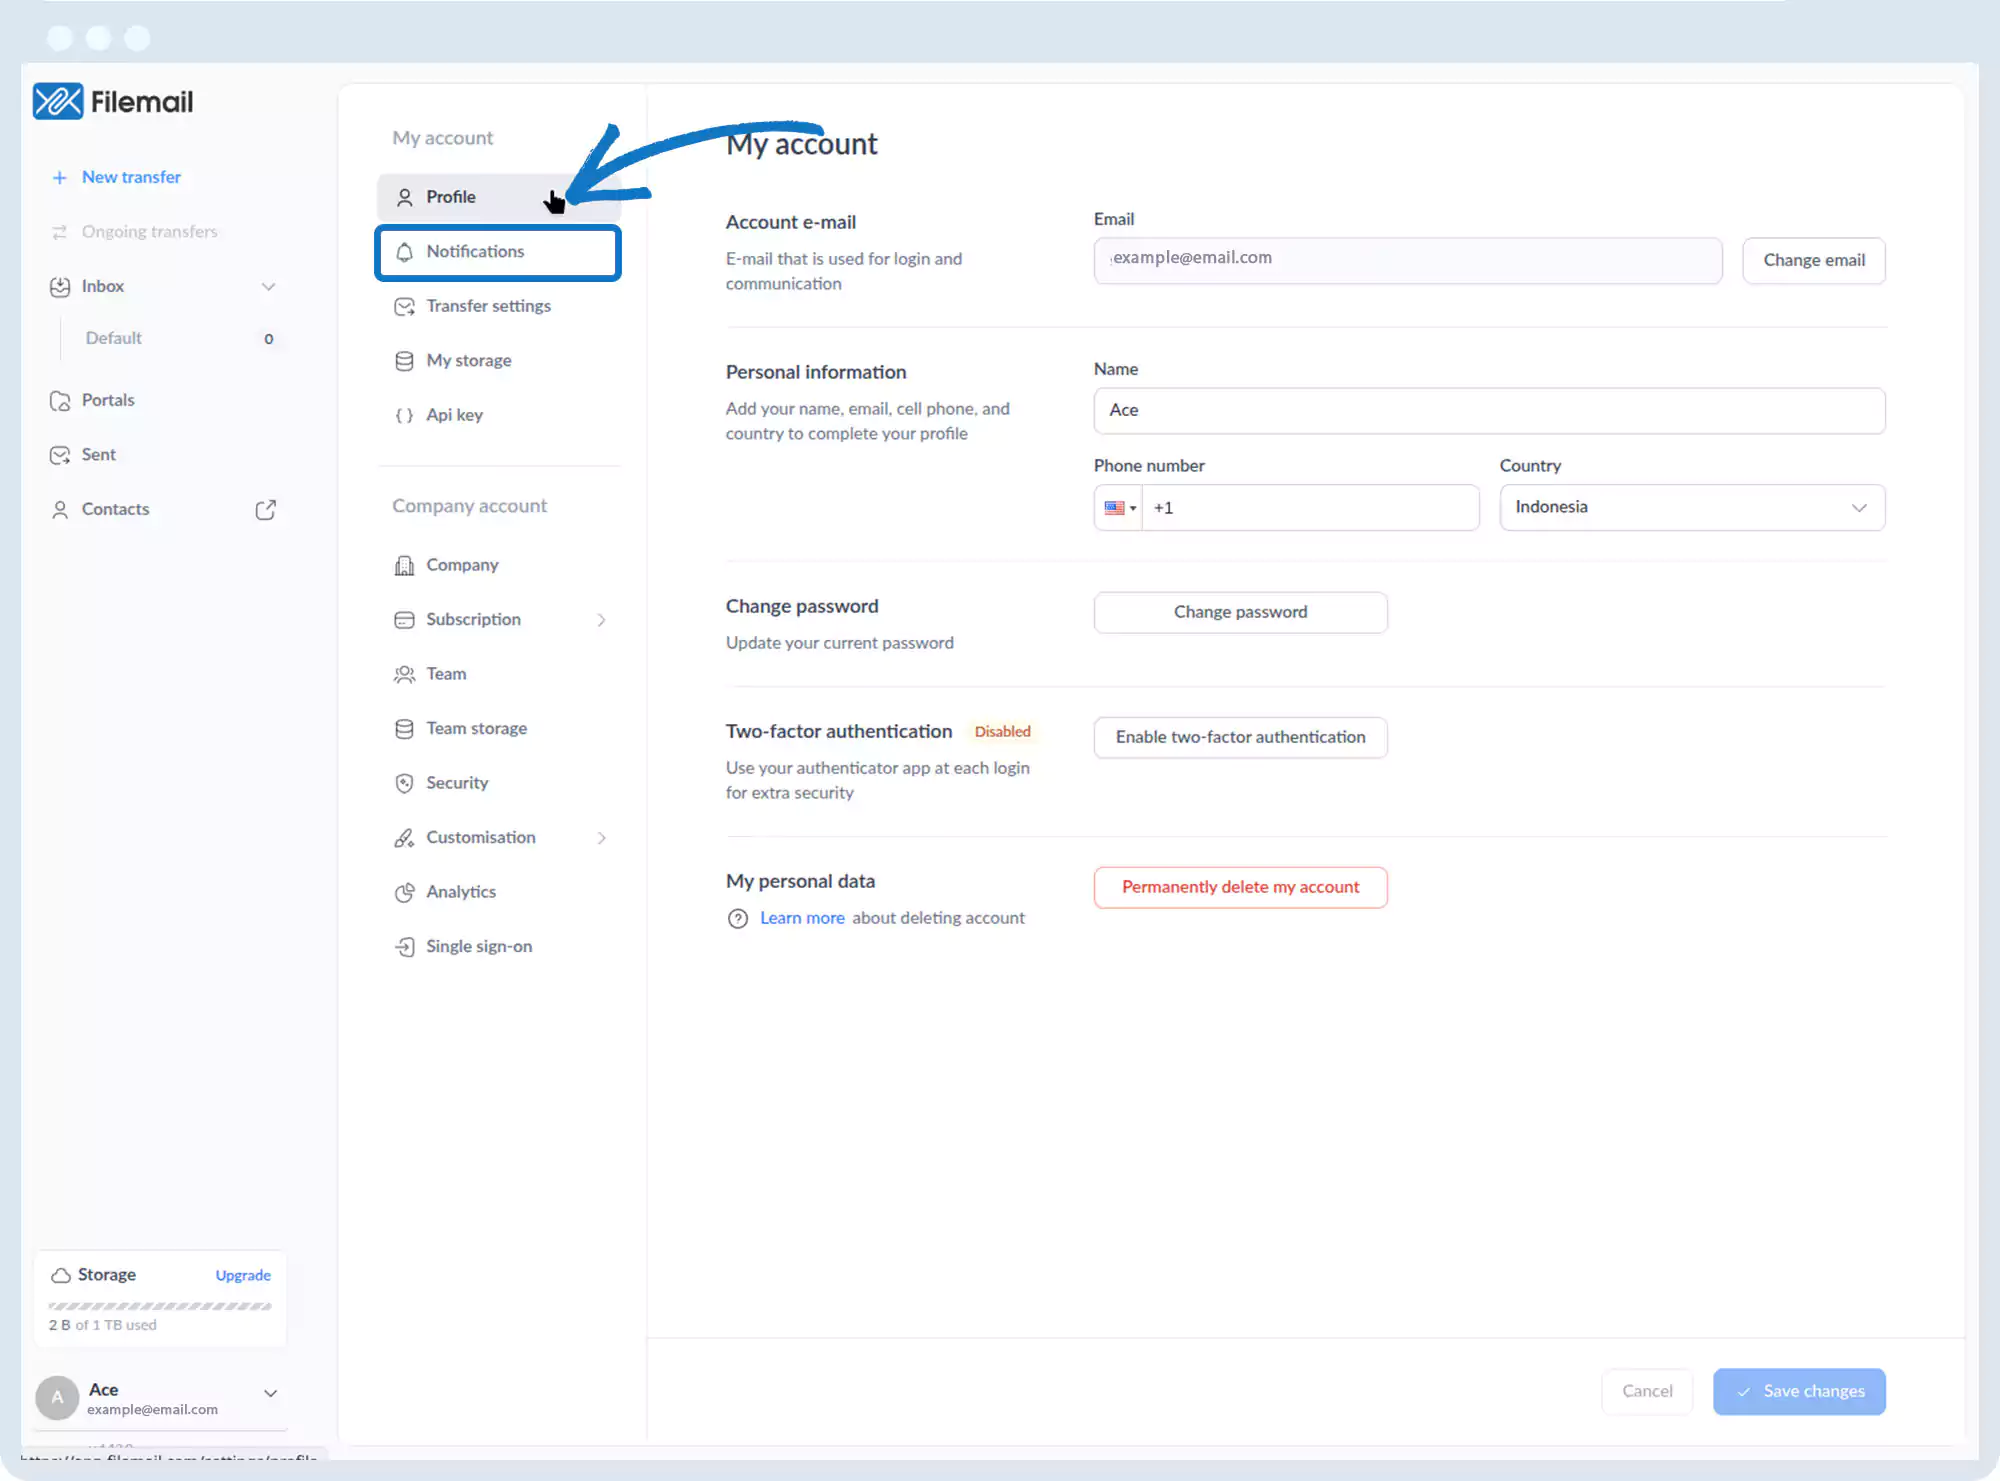Image resolution: width=2000 pixels, height=1481 pixels.
Task: Click the Filemail logo icon
Action: pos(58,102)
